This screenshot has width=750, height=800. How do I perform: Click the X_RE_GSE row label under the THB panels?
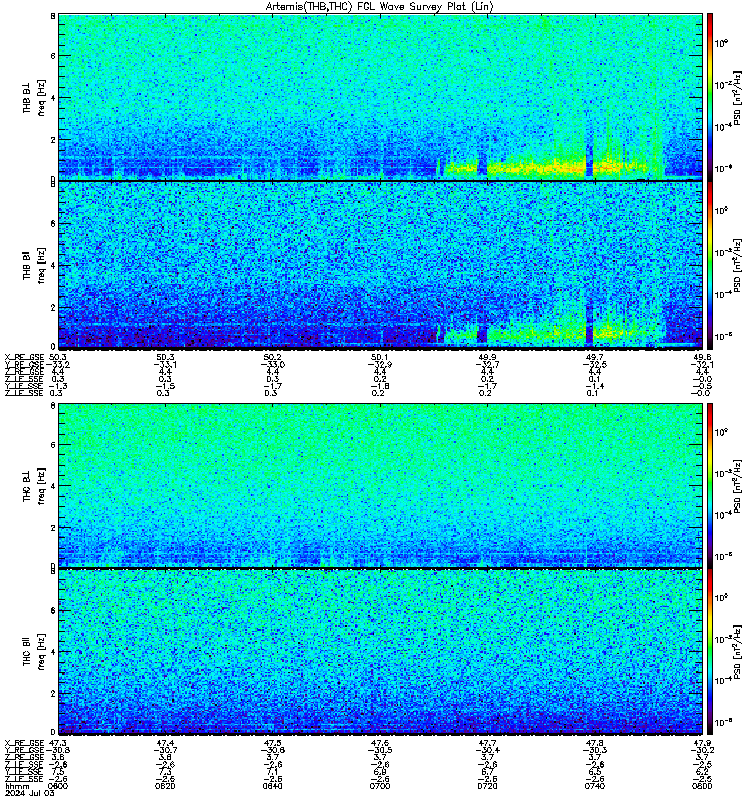(x=24, y=357)
